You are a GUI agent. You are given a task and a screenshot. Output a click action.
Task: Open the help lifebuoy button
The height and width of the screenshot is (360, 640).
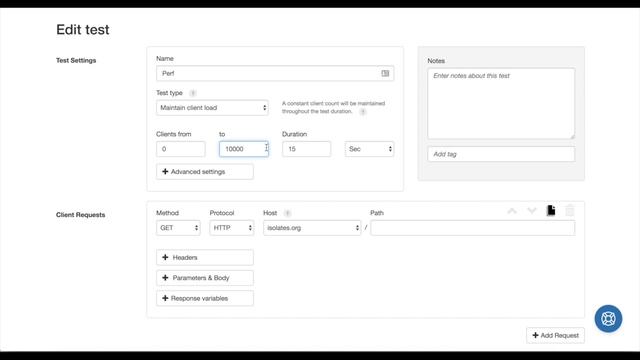click(x=608, y=318)
